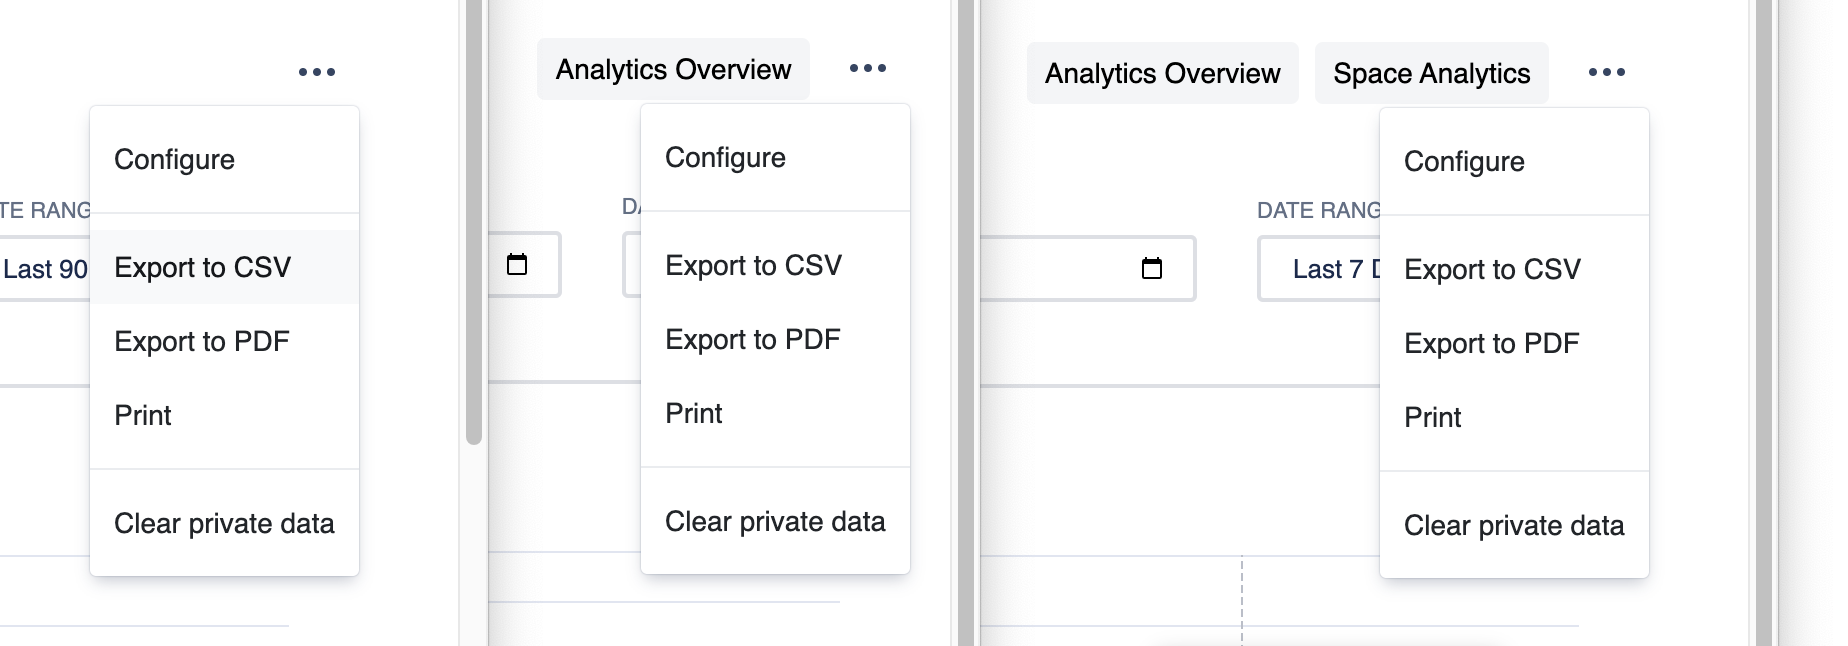Click the ellipsis icon beside Space Analytics
1848x646 pixels.
(1606, 72)
